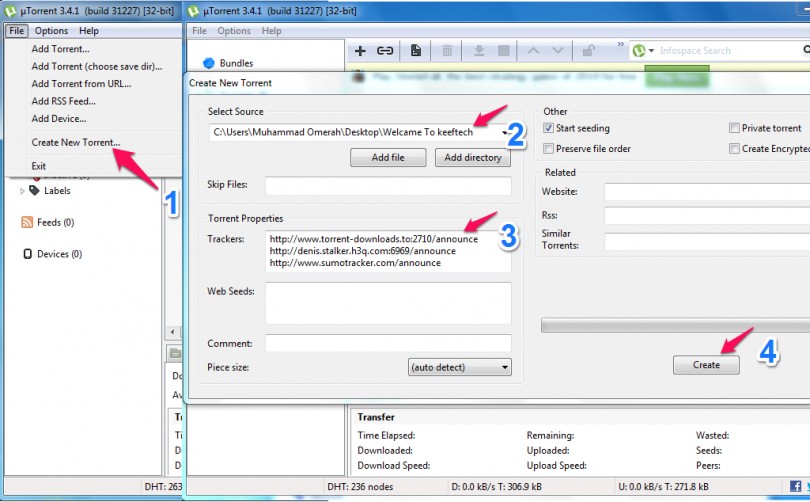
Task: Click the uTorrent logo in right window title
Action: (193, 11)
